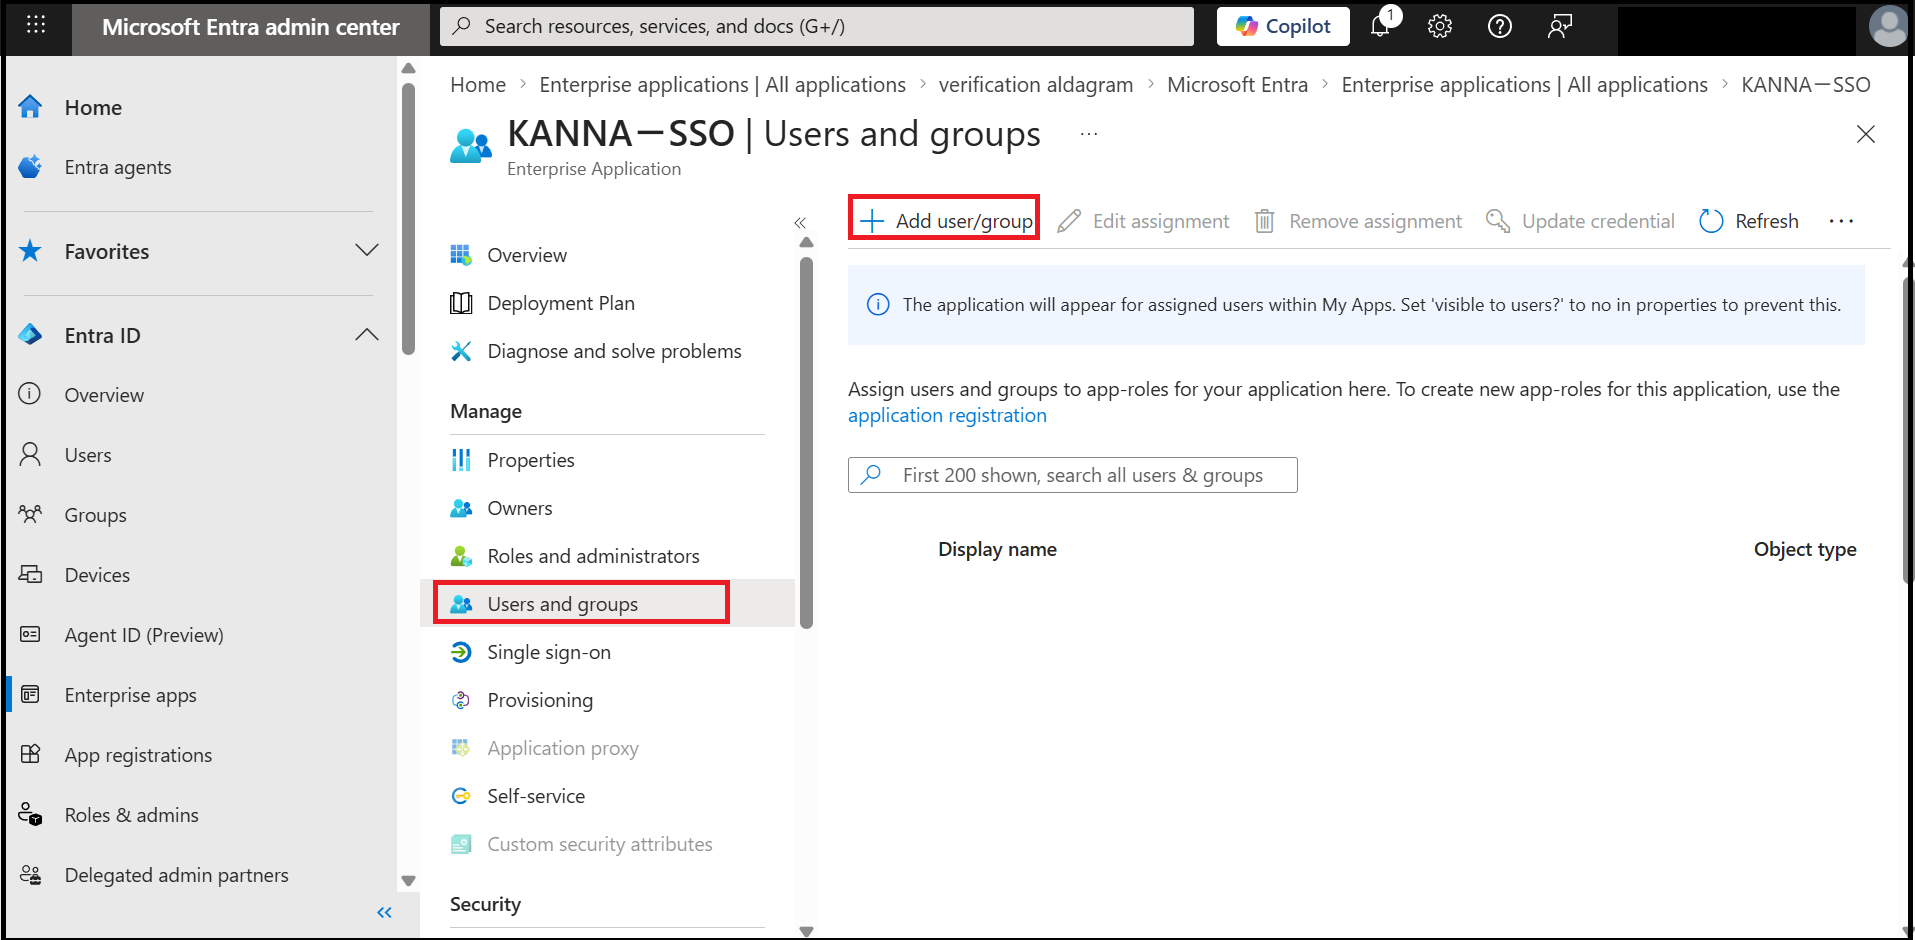Select Provisioning in the Manage menu

[540, 700]
